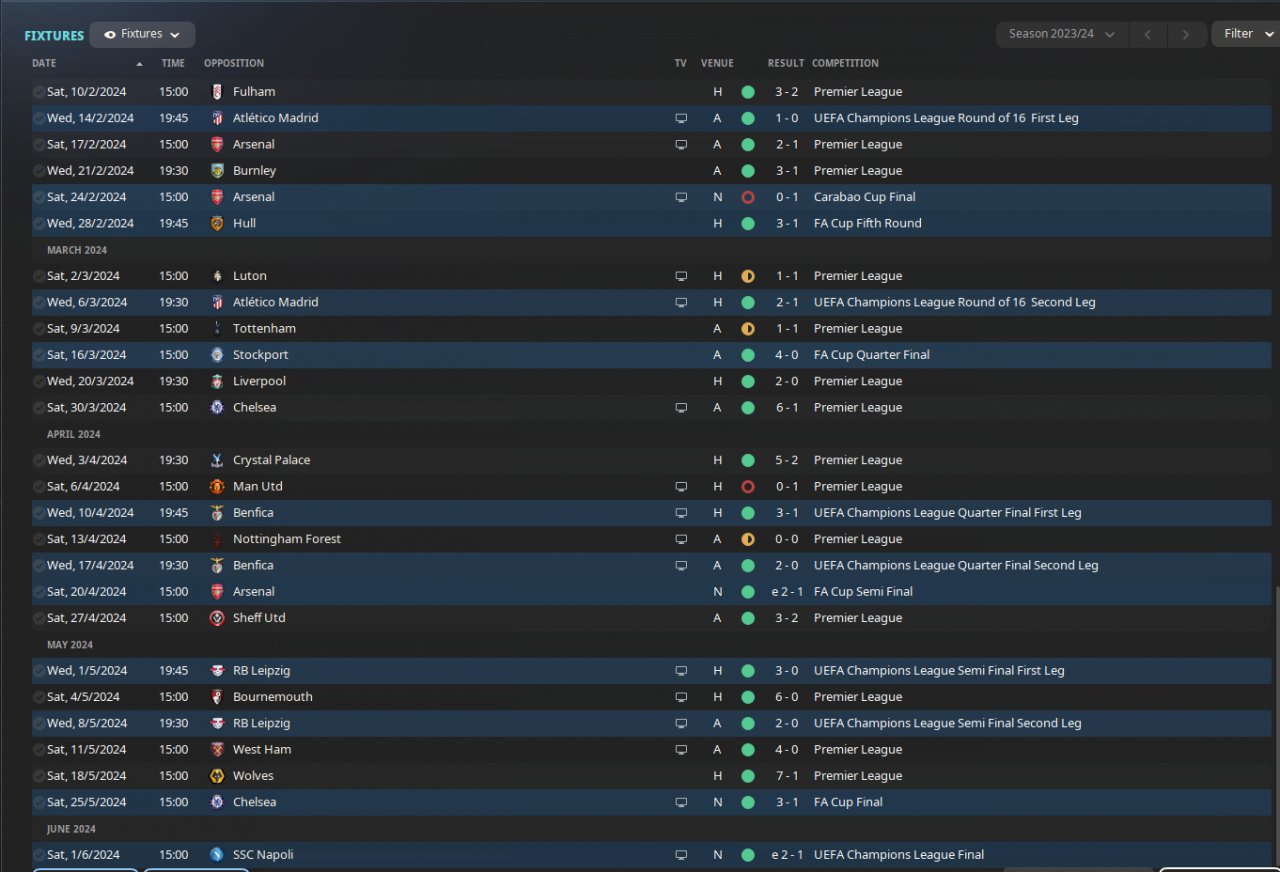Expand the Filter dropdown
The width and height of the screenshot is (1280, 872).
tap(1245, 34)
